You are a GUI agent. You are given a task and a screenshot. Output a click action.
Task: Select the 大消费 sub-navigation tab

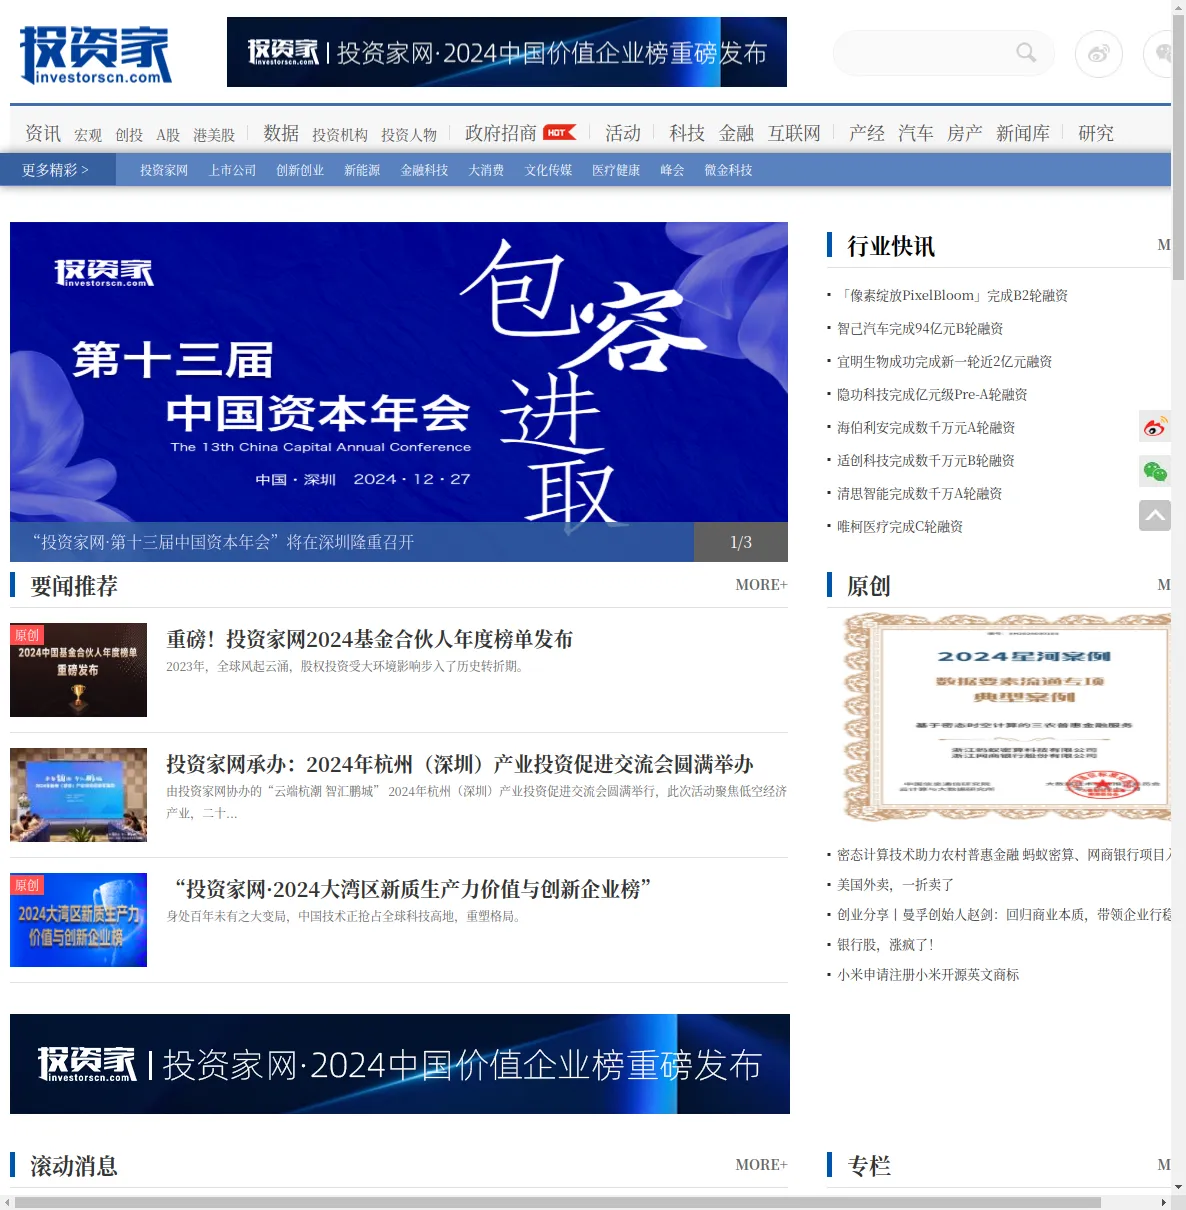[x=487, y=170]
